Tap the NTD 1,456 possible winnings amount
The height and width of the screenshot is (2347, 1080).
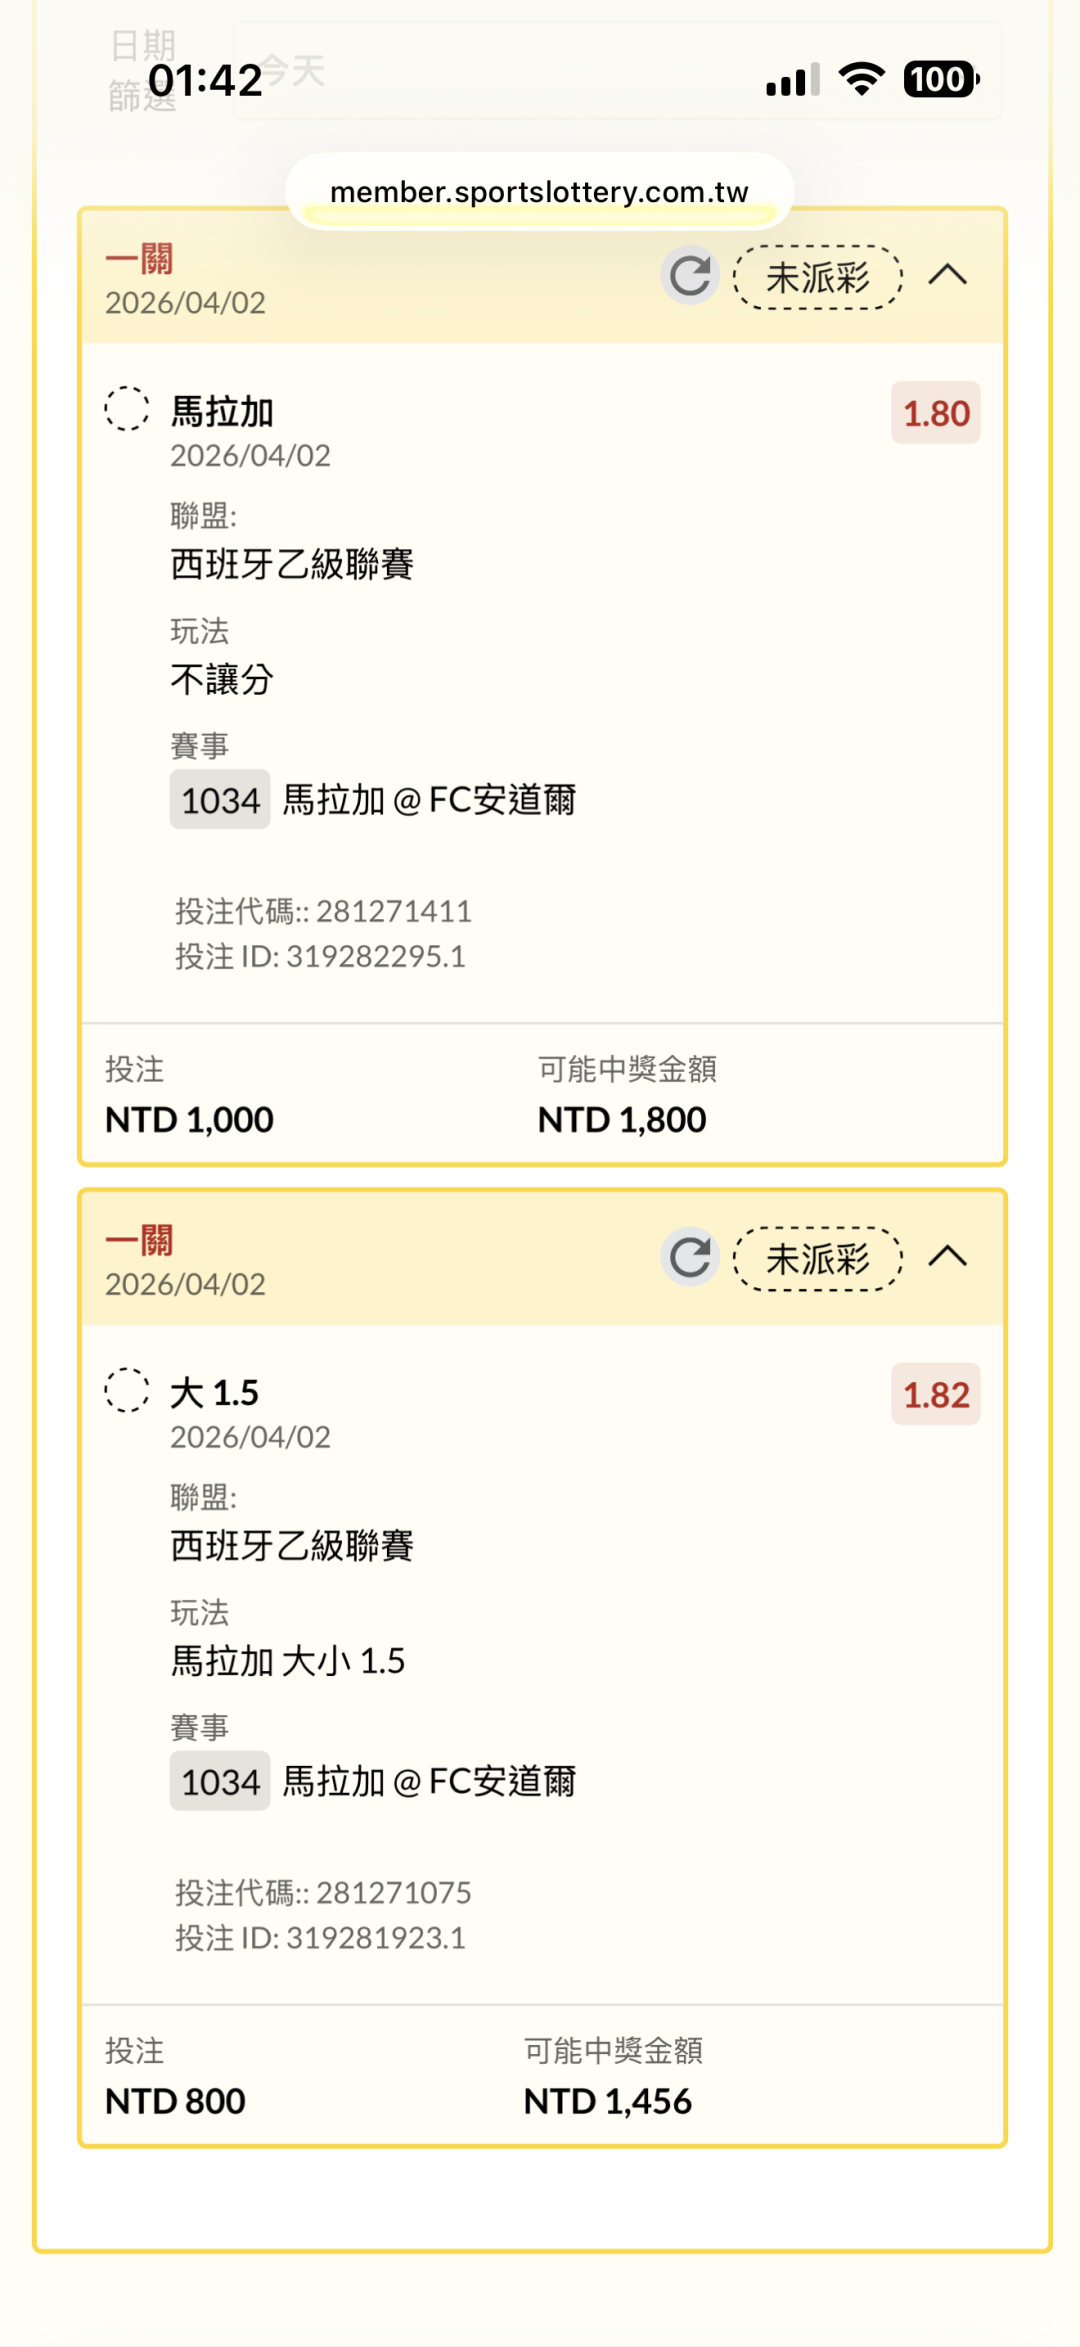(608, 2101)
